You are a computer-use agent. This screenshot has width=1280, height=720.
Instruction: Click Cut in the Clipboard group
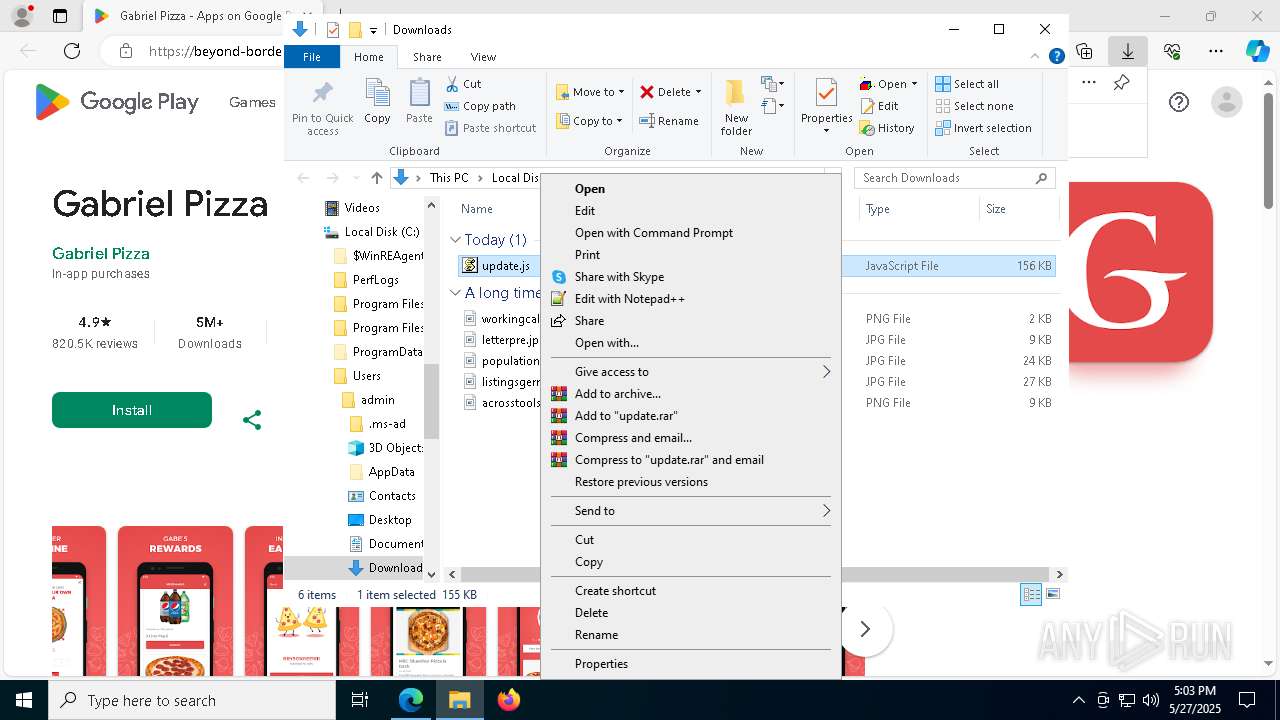[x=463, y=84]
